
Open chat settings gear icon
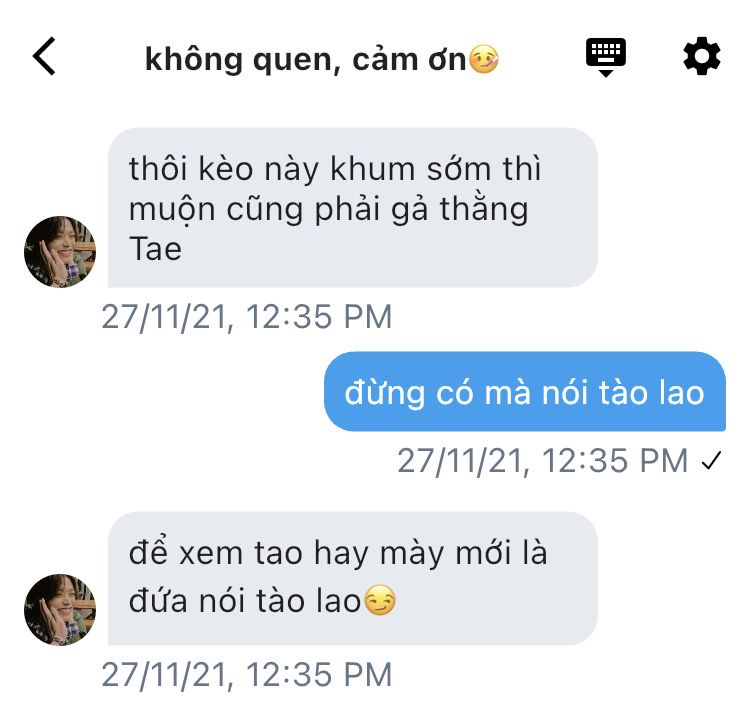(701, 56)
